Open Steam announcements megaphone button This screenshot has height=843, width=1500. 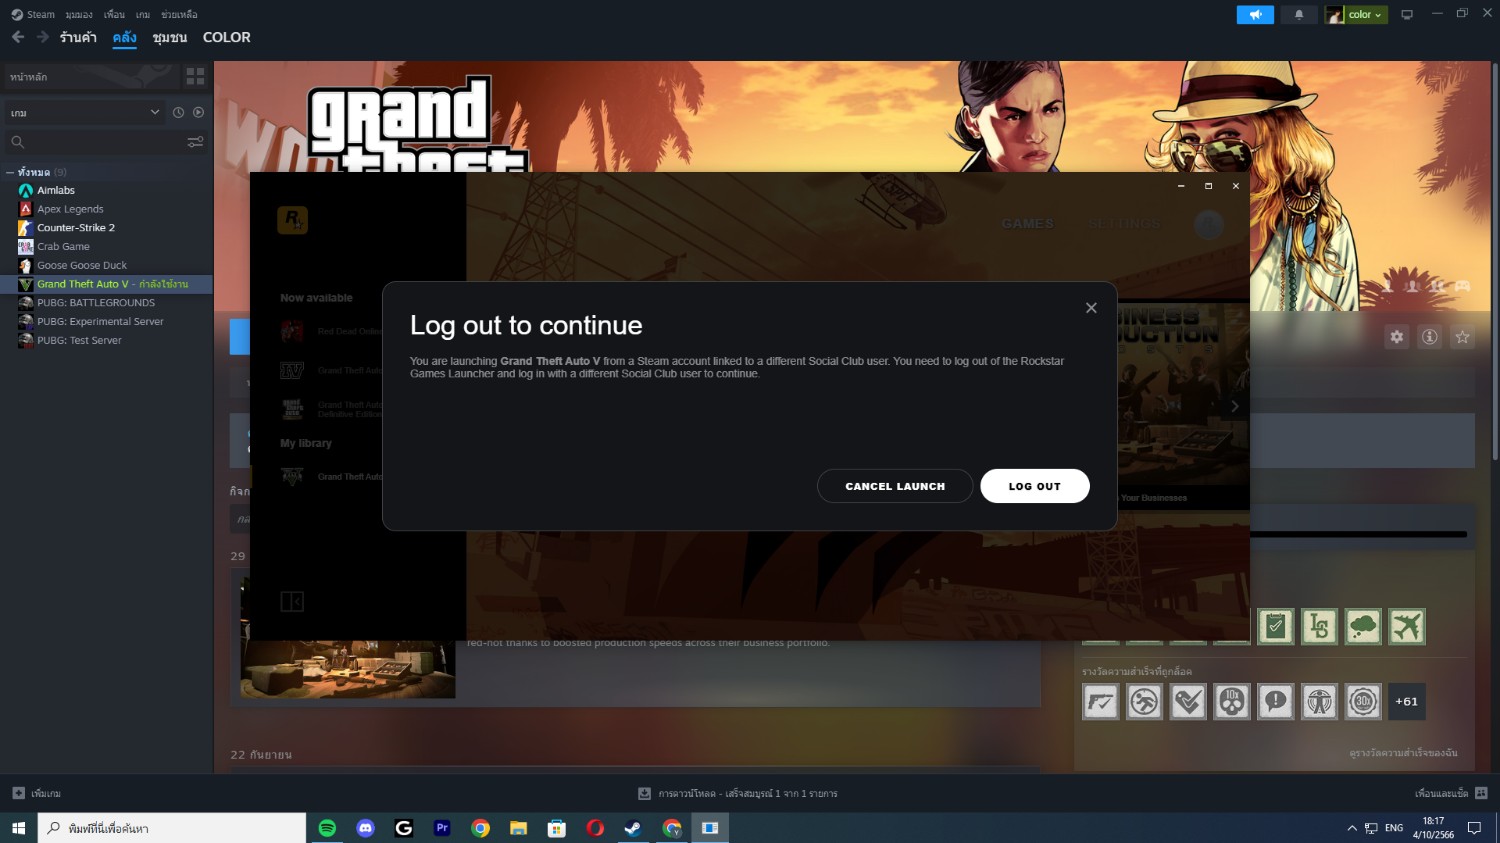[x=1255, y=14]
